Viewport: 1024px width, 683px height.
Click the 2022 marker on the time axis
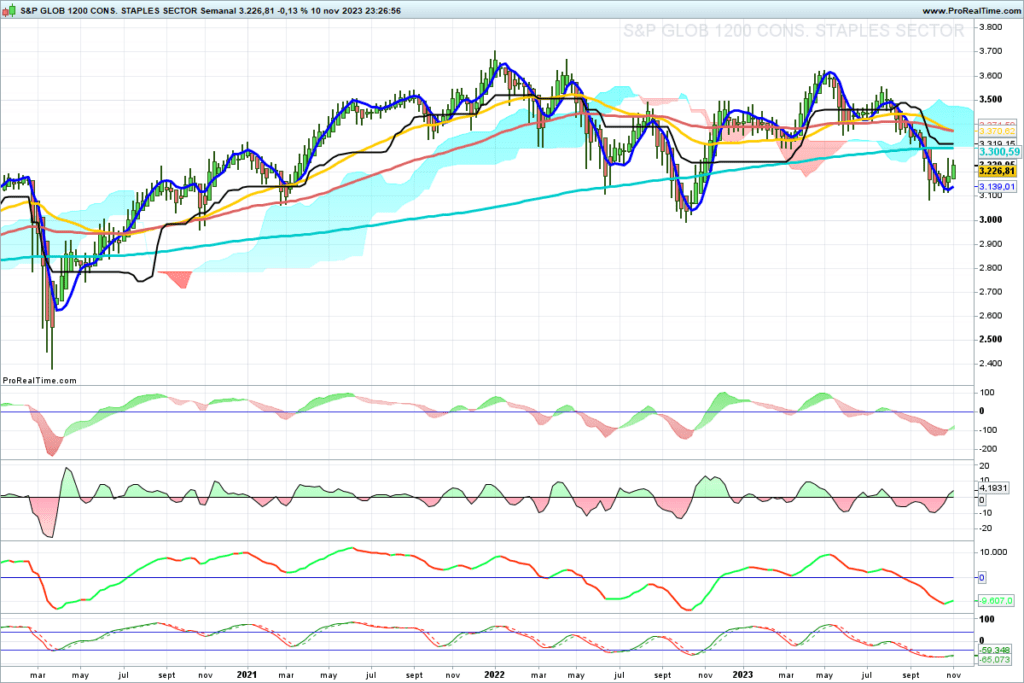[x=493, y=675]
